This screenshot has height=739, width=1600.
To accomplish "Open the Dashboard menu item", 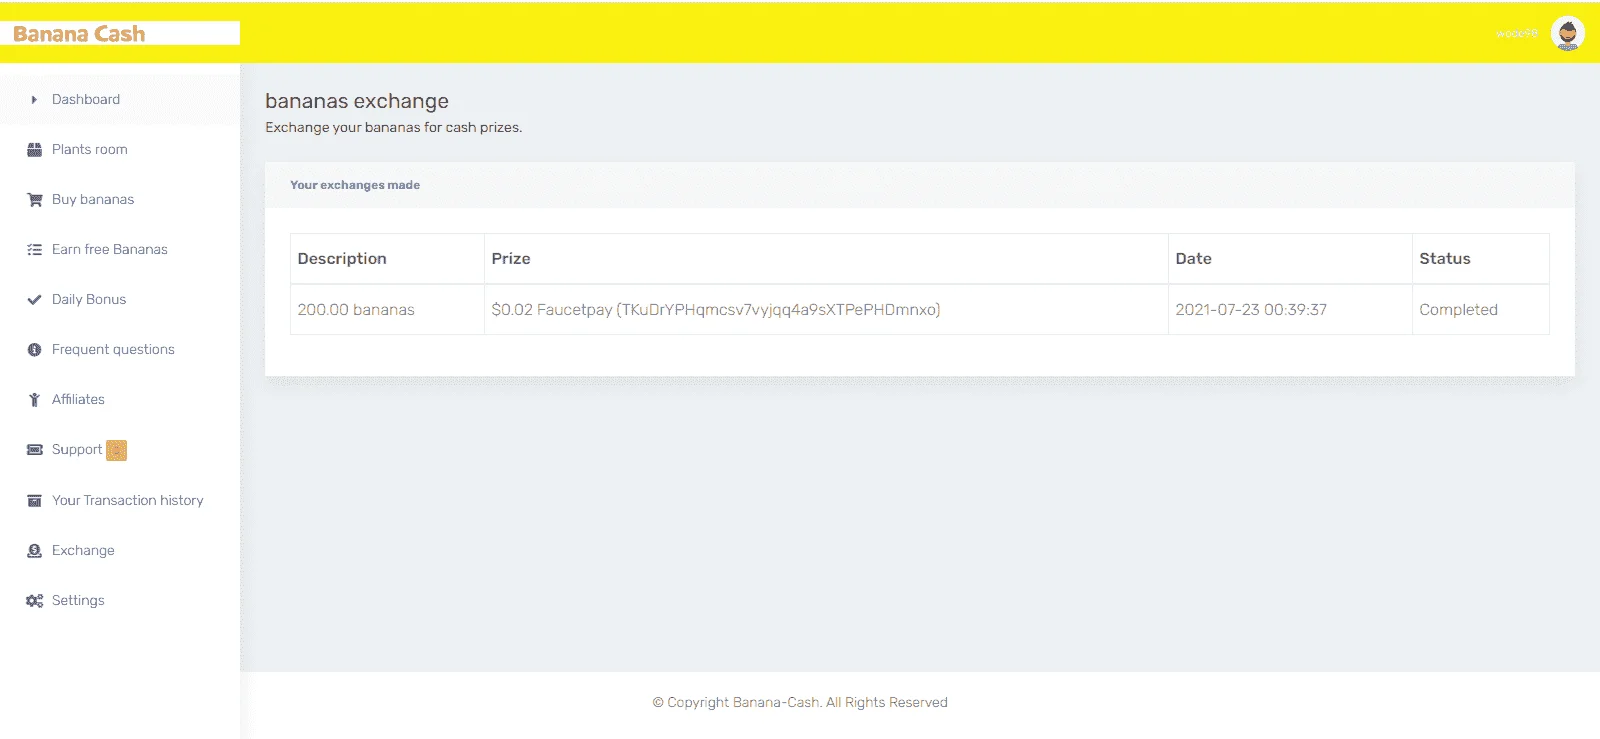I will (86, 100).
